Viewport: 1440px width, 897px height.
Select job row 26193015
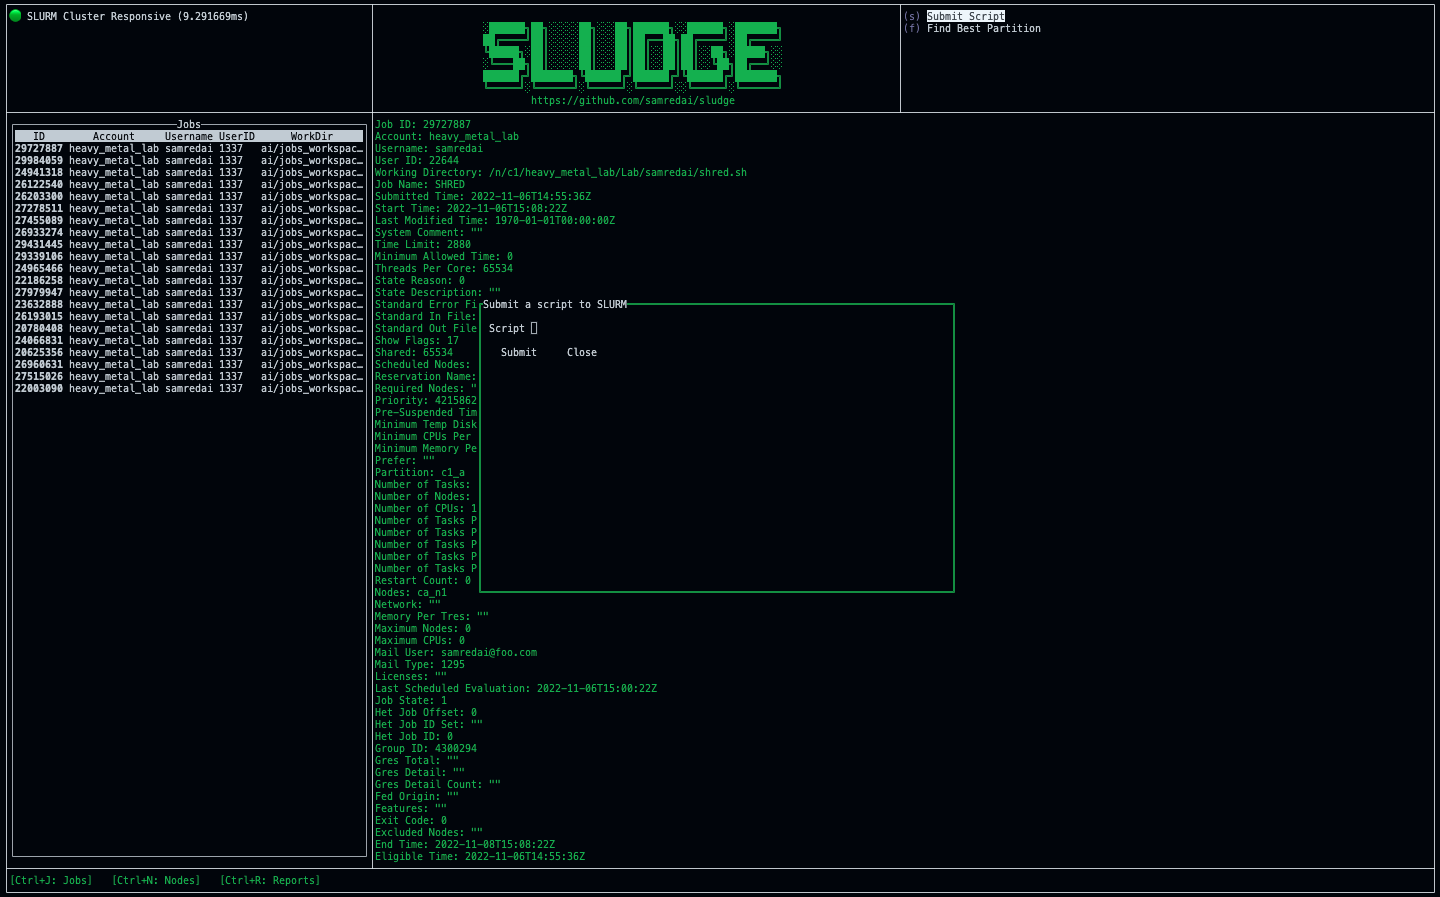(189, 316)
